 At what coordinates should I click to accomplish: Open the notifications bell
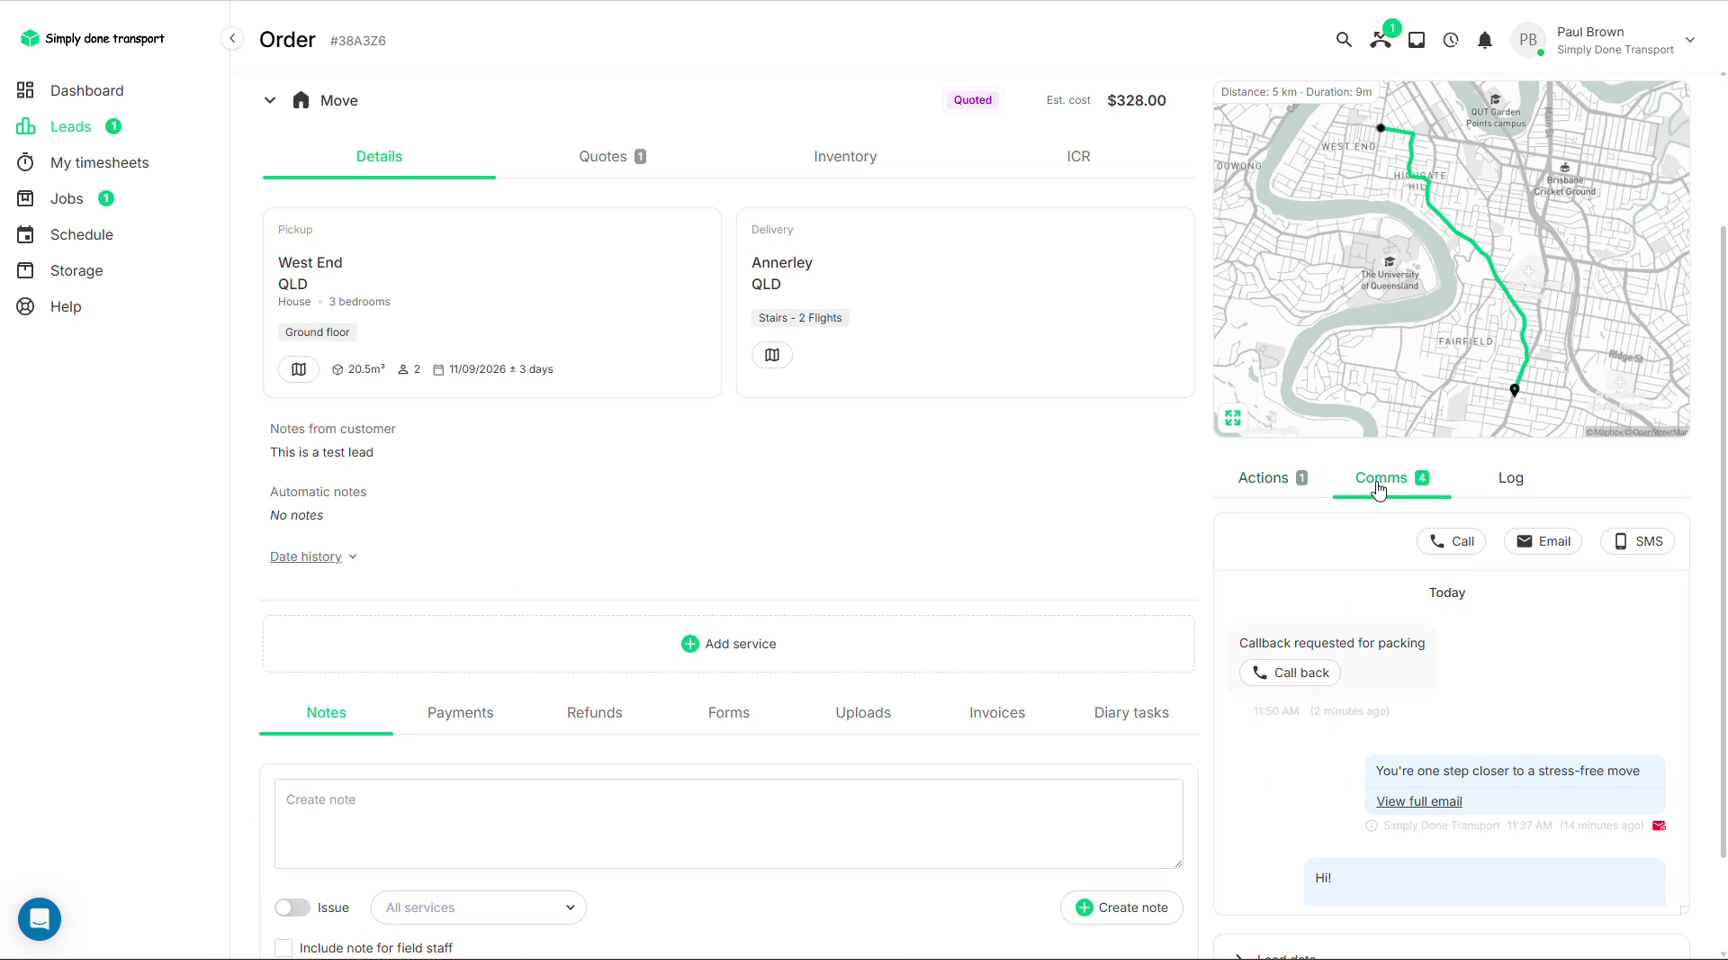(1484, 40)
